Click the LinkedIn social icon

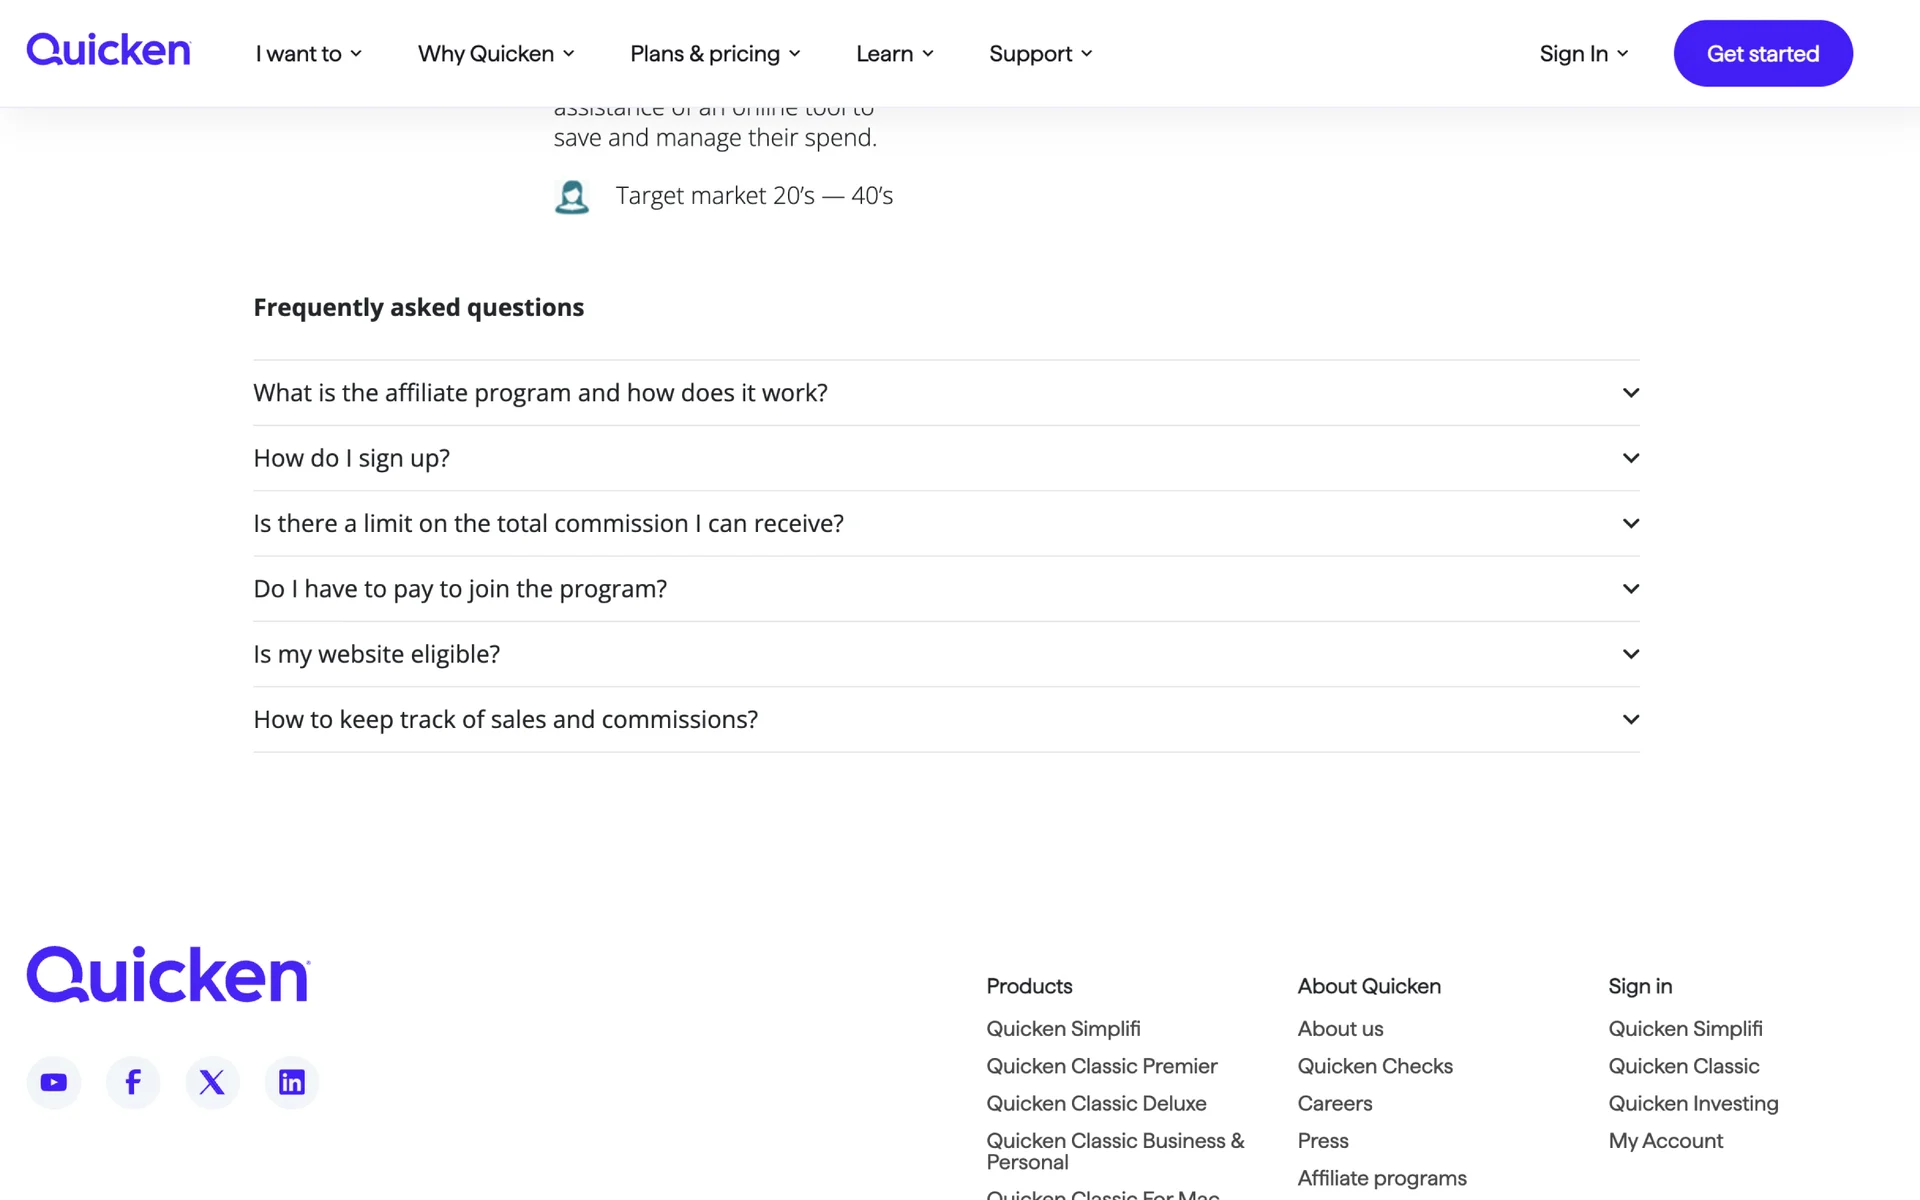pos(292,1082)
